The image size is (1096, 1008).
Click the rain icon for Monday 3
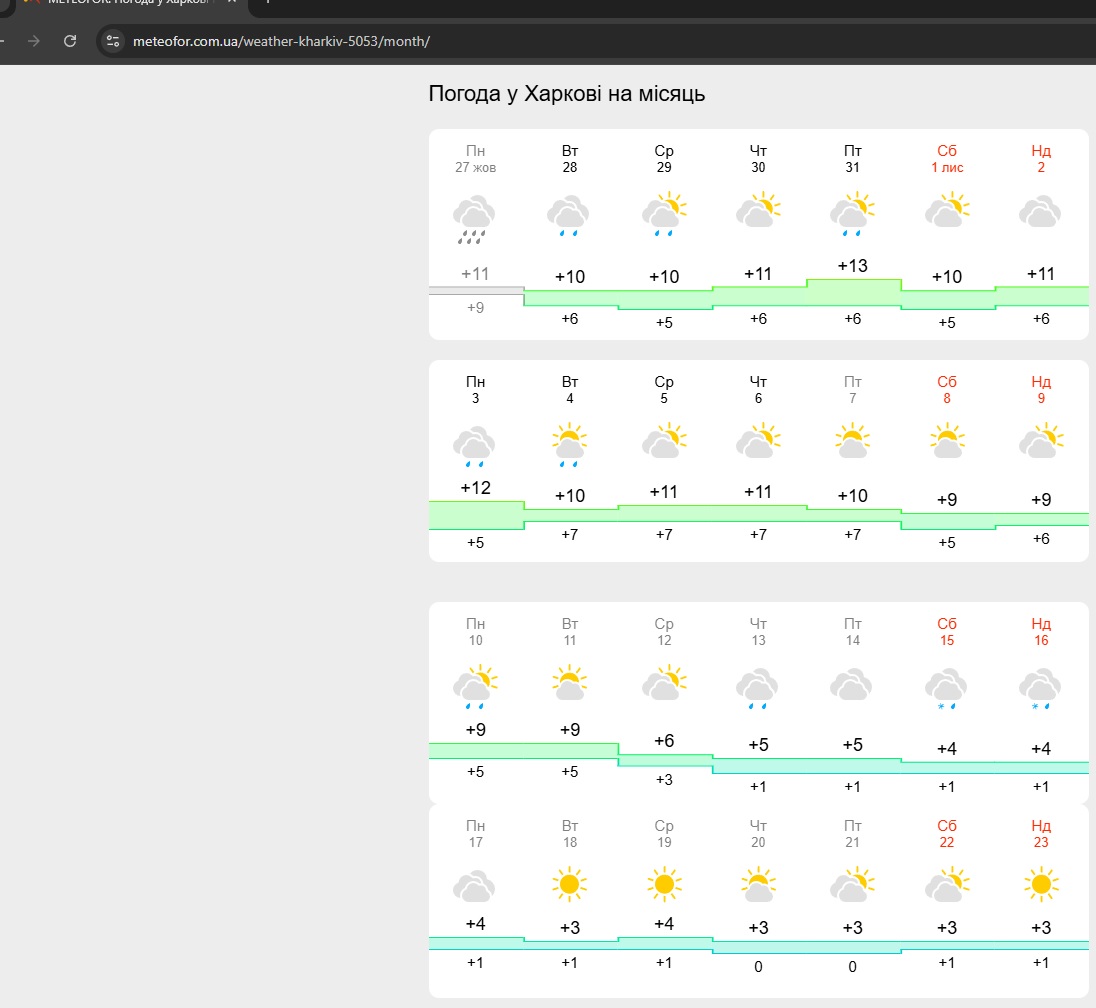pos(475,446)
